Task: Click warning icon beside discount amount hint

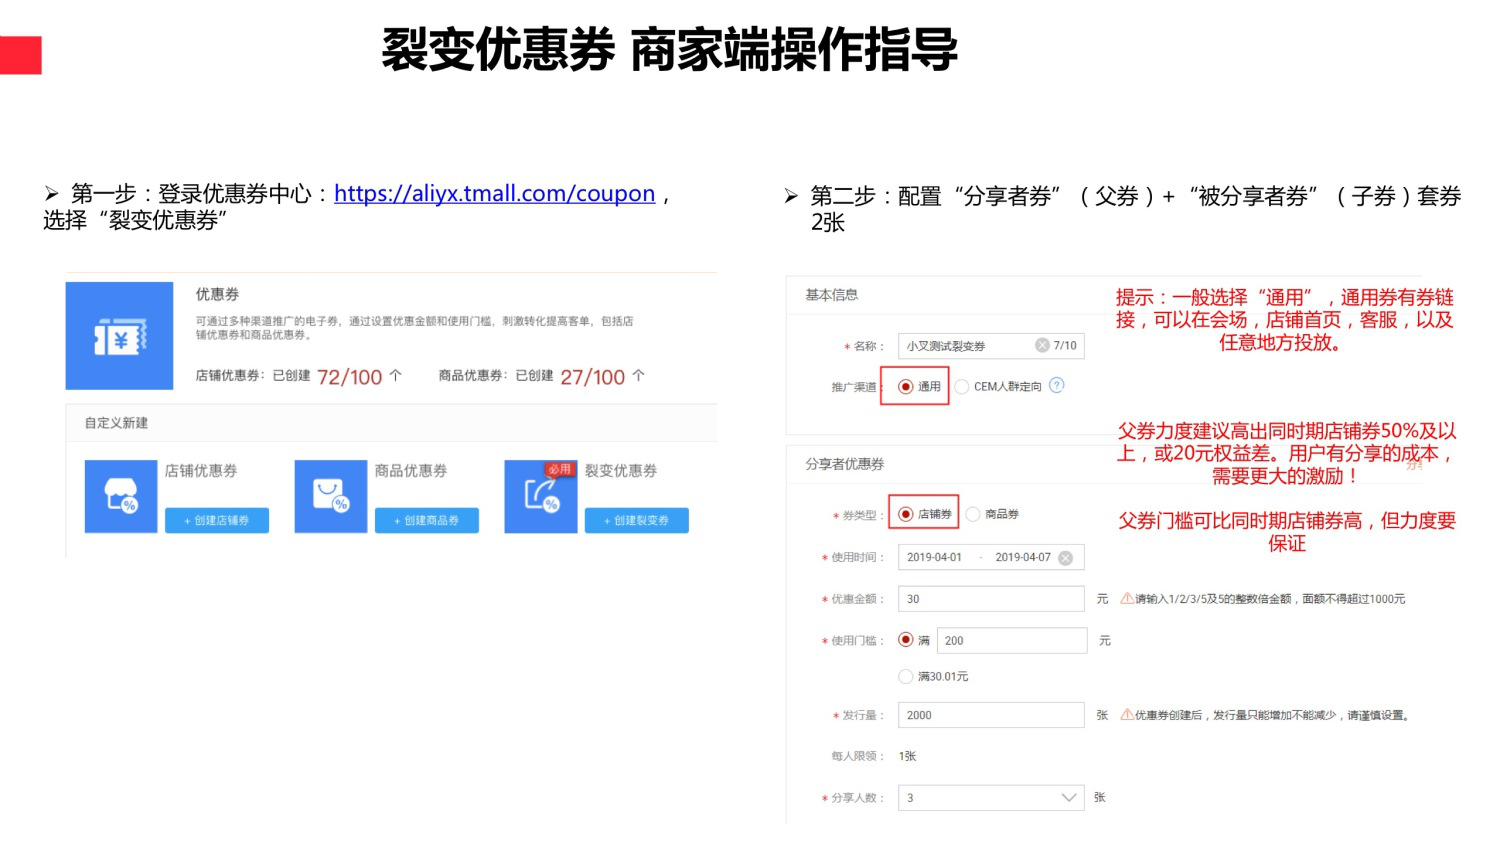Action: 1127,599
